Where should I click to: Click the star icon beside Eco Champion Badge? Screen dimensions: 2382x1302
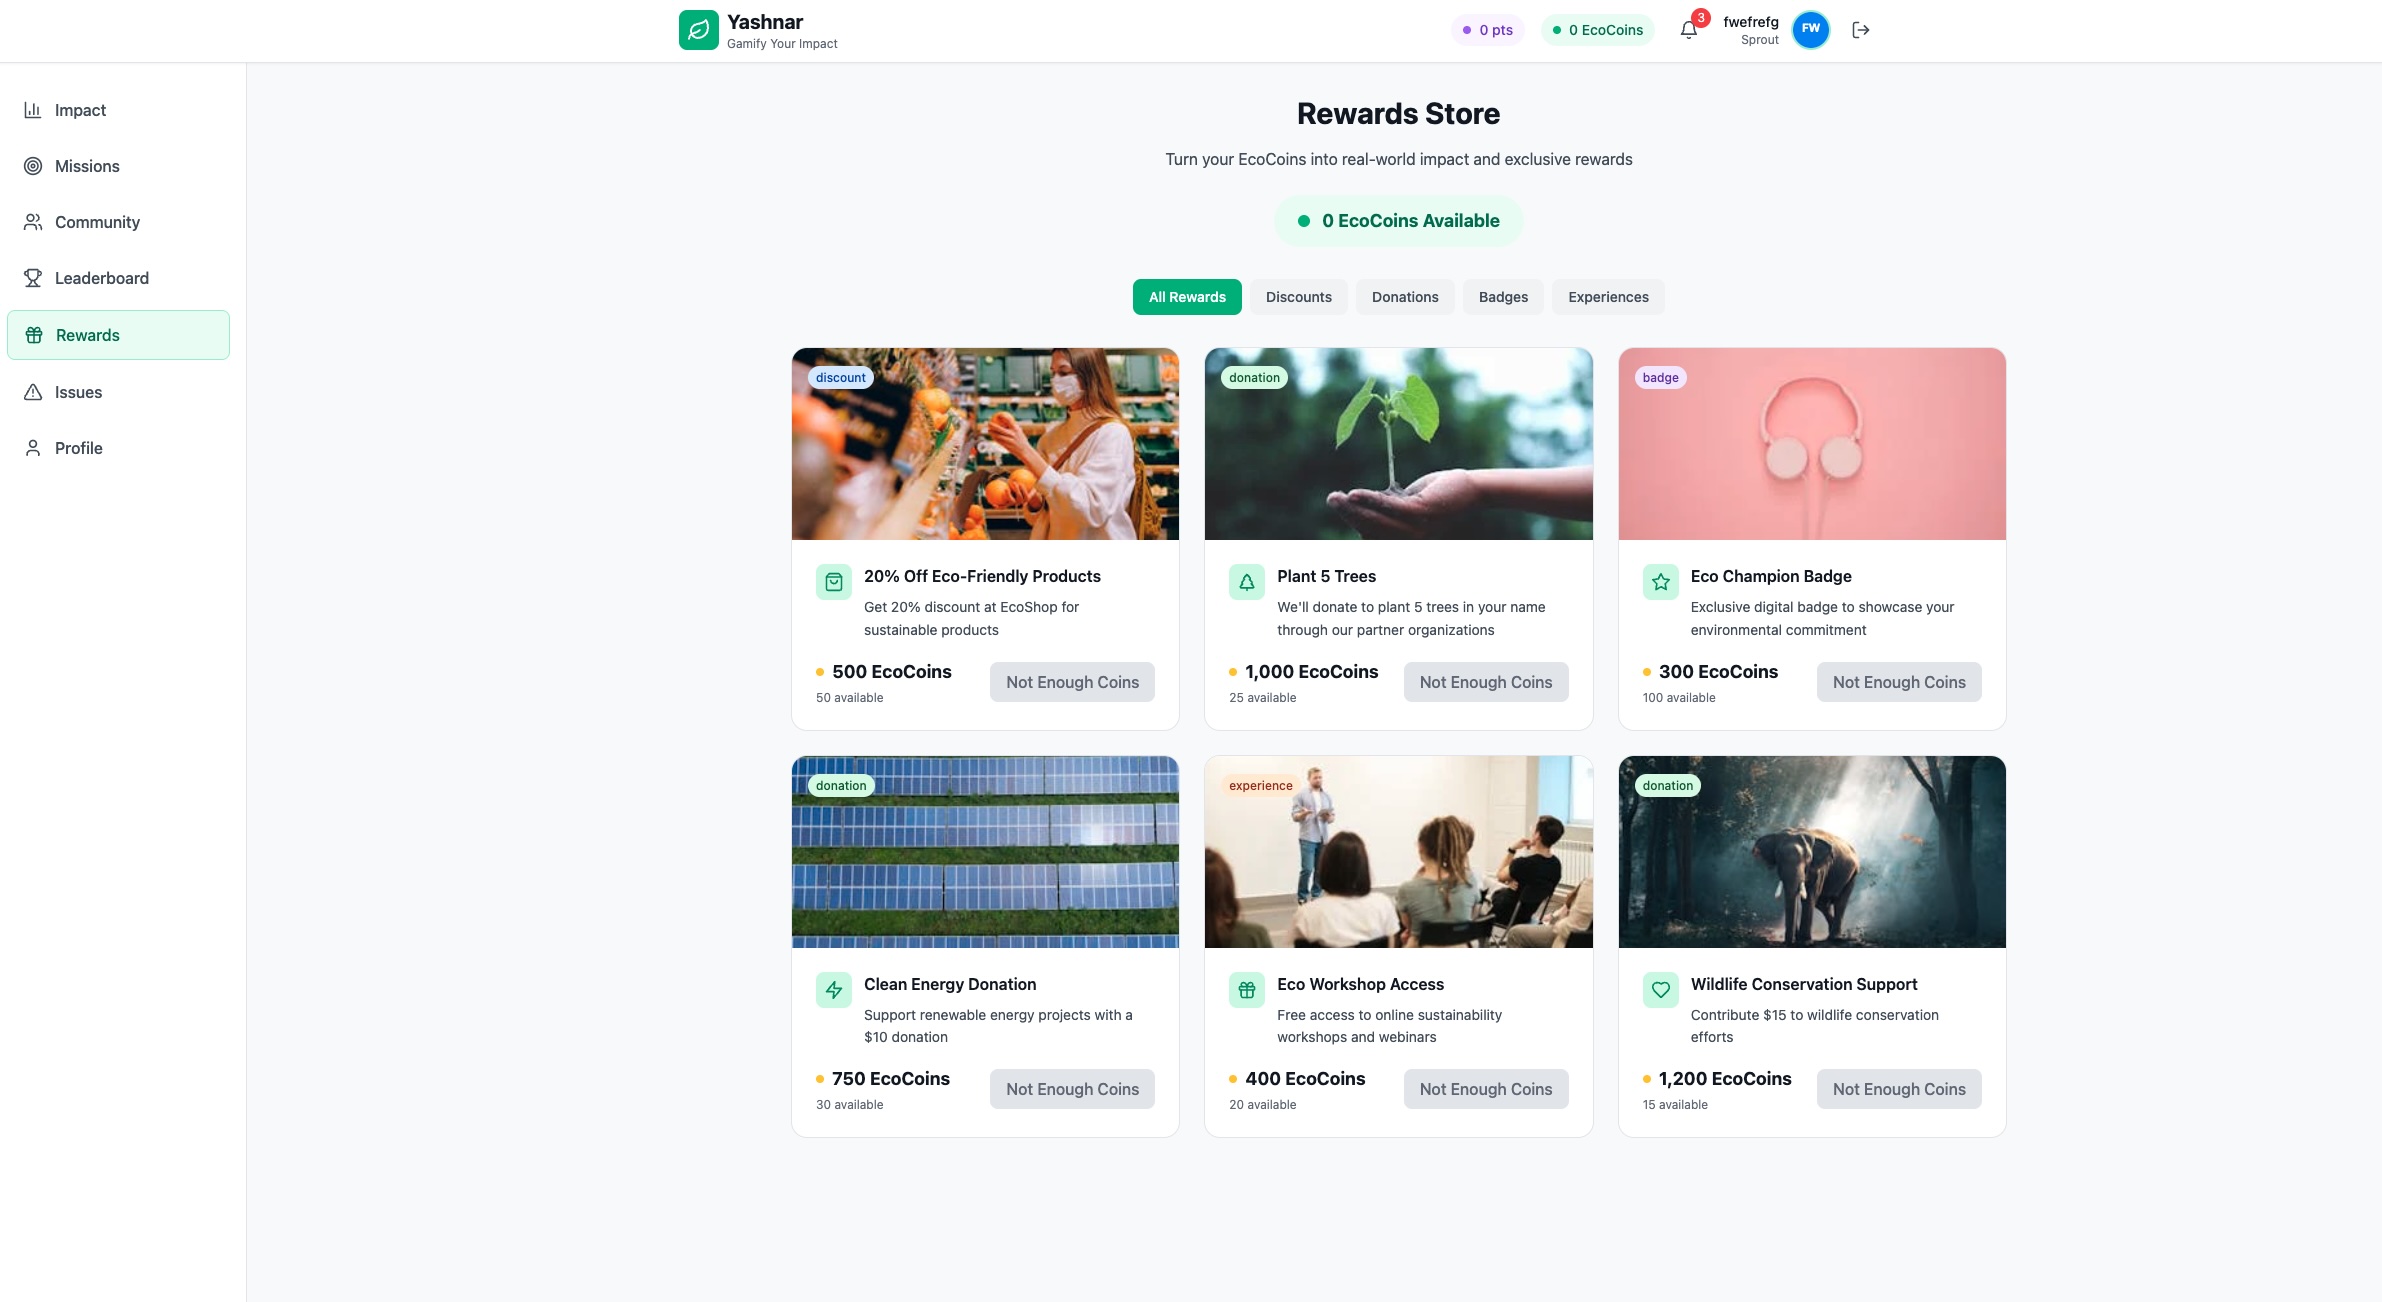1660,582
